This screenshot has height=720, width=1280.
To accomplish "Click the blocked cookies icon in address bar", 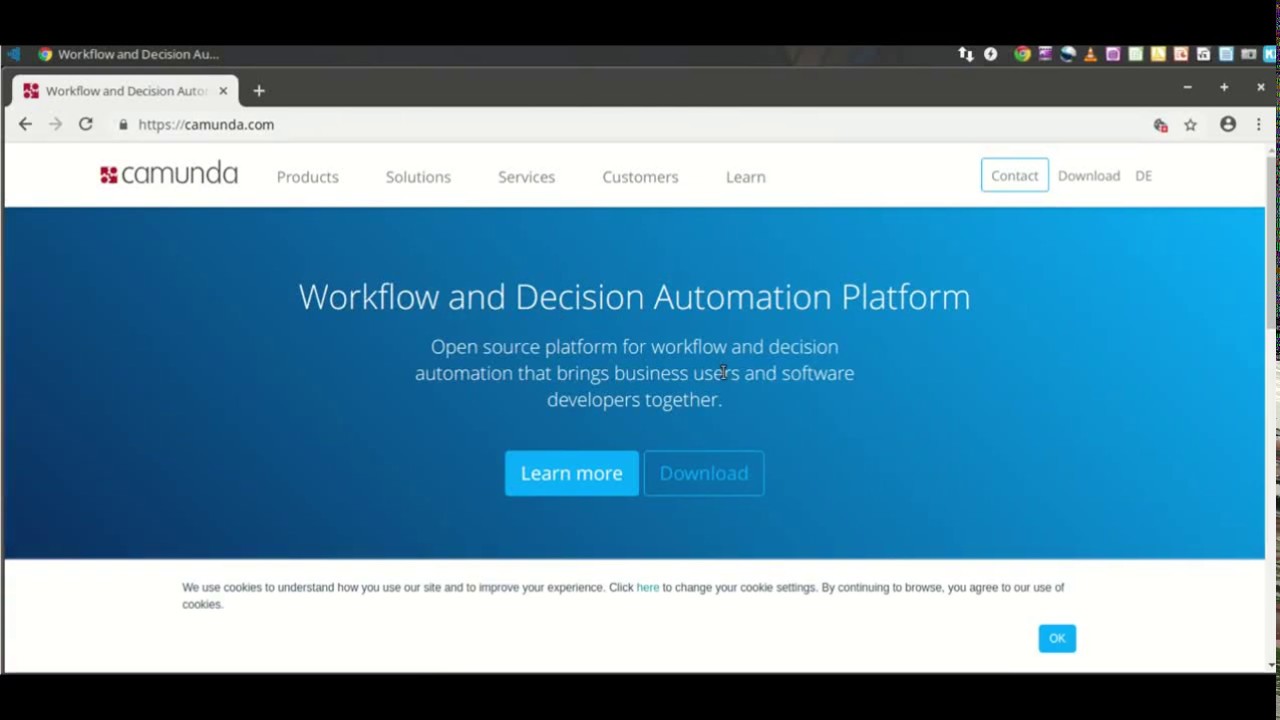I will pyautogui.click(x=1160, y=125).
